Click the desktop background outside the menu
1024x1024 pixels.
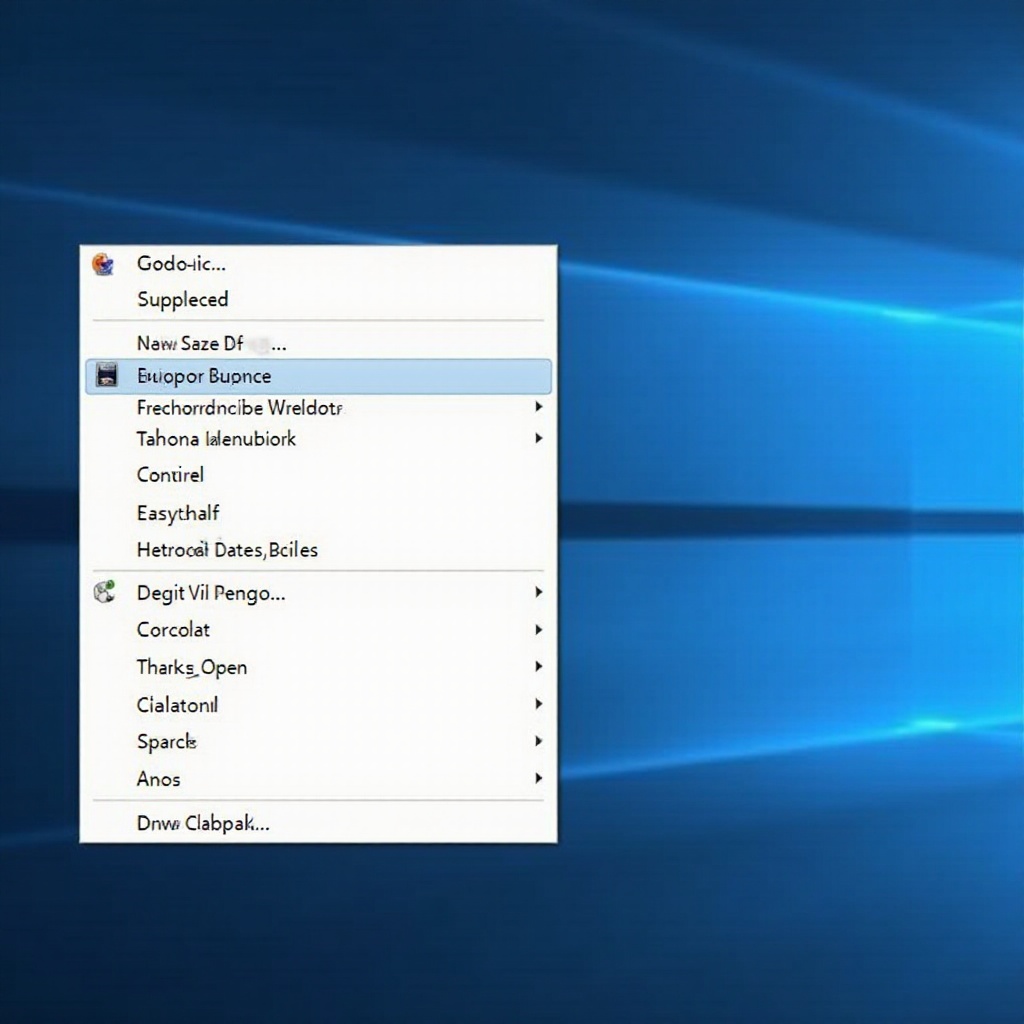click(790, 500)
